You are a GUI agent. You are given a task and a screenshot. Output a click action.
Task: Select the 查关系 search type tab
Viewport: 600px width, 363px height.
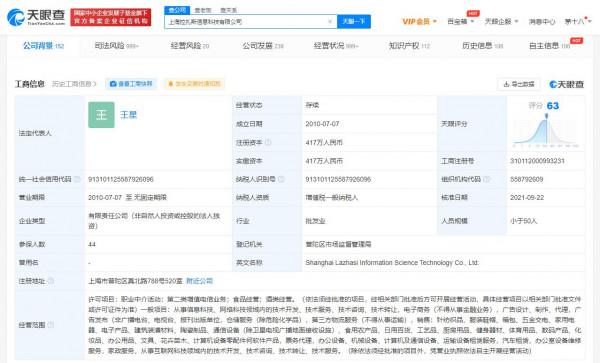228,10
